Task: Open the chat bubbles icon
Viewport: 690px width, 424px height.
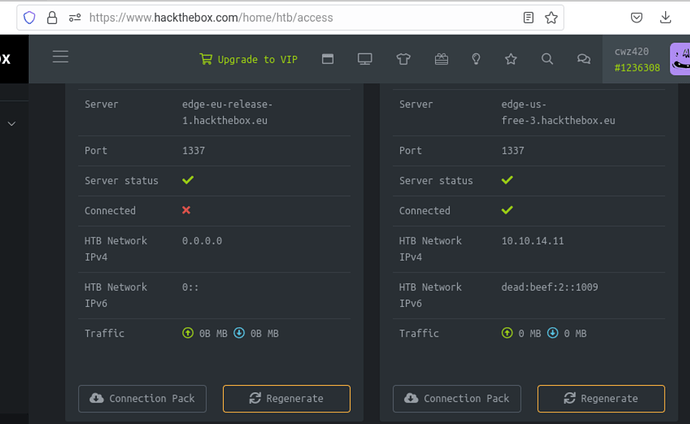Action: (x=583, y=59)
